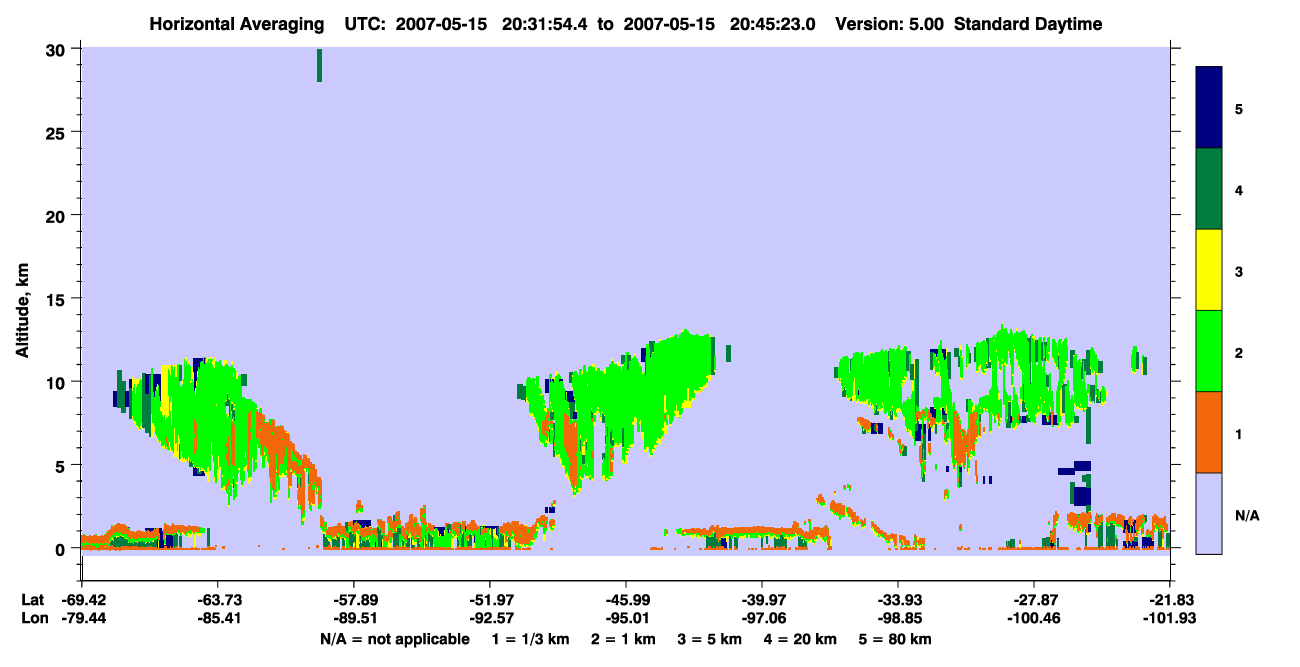Click the 'Altitude, km' axis label

coord(21,312)
